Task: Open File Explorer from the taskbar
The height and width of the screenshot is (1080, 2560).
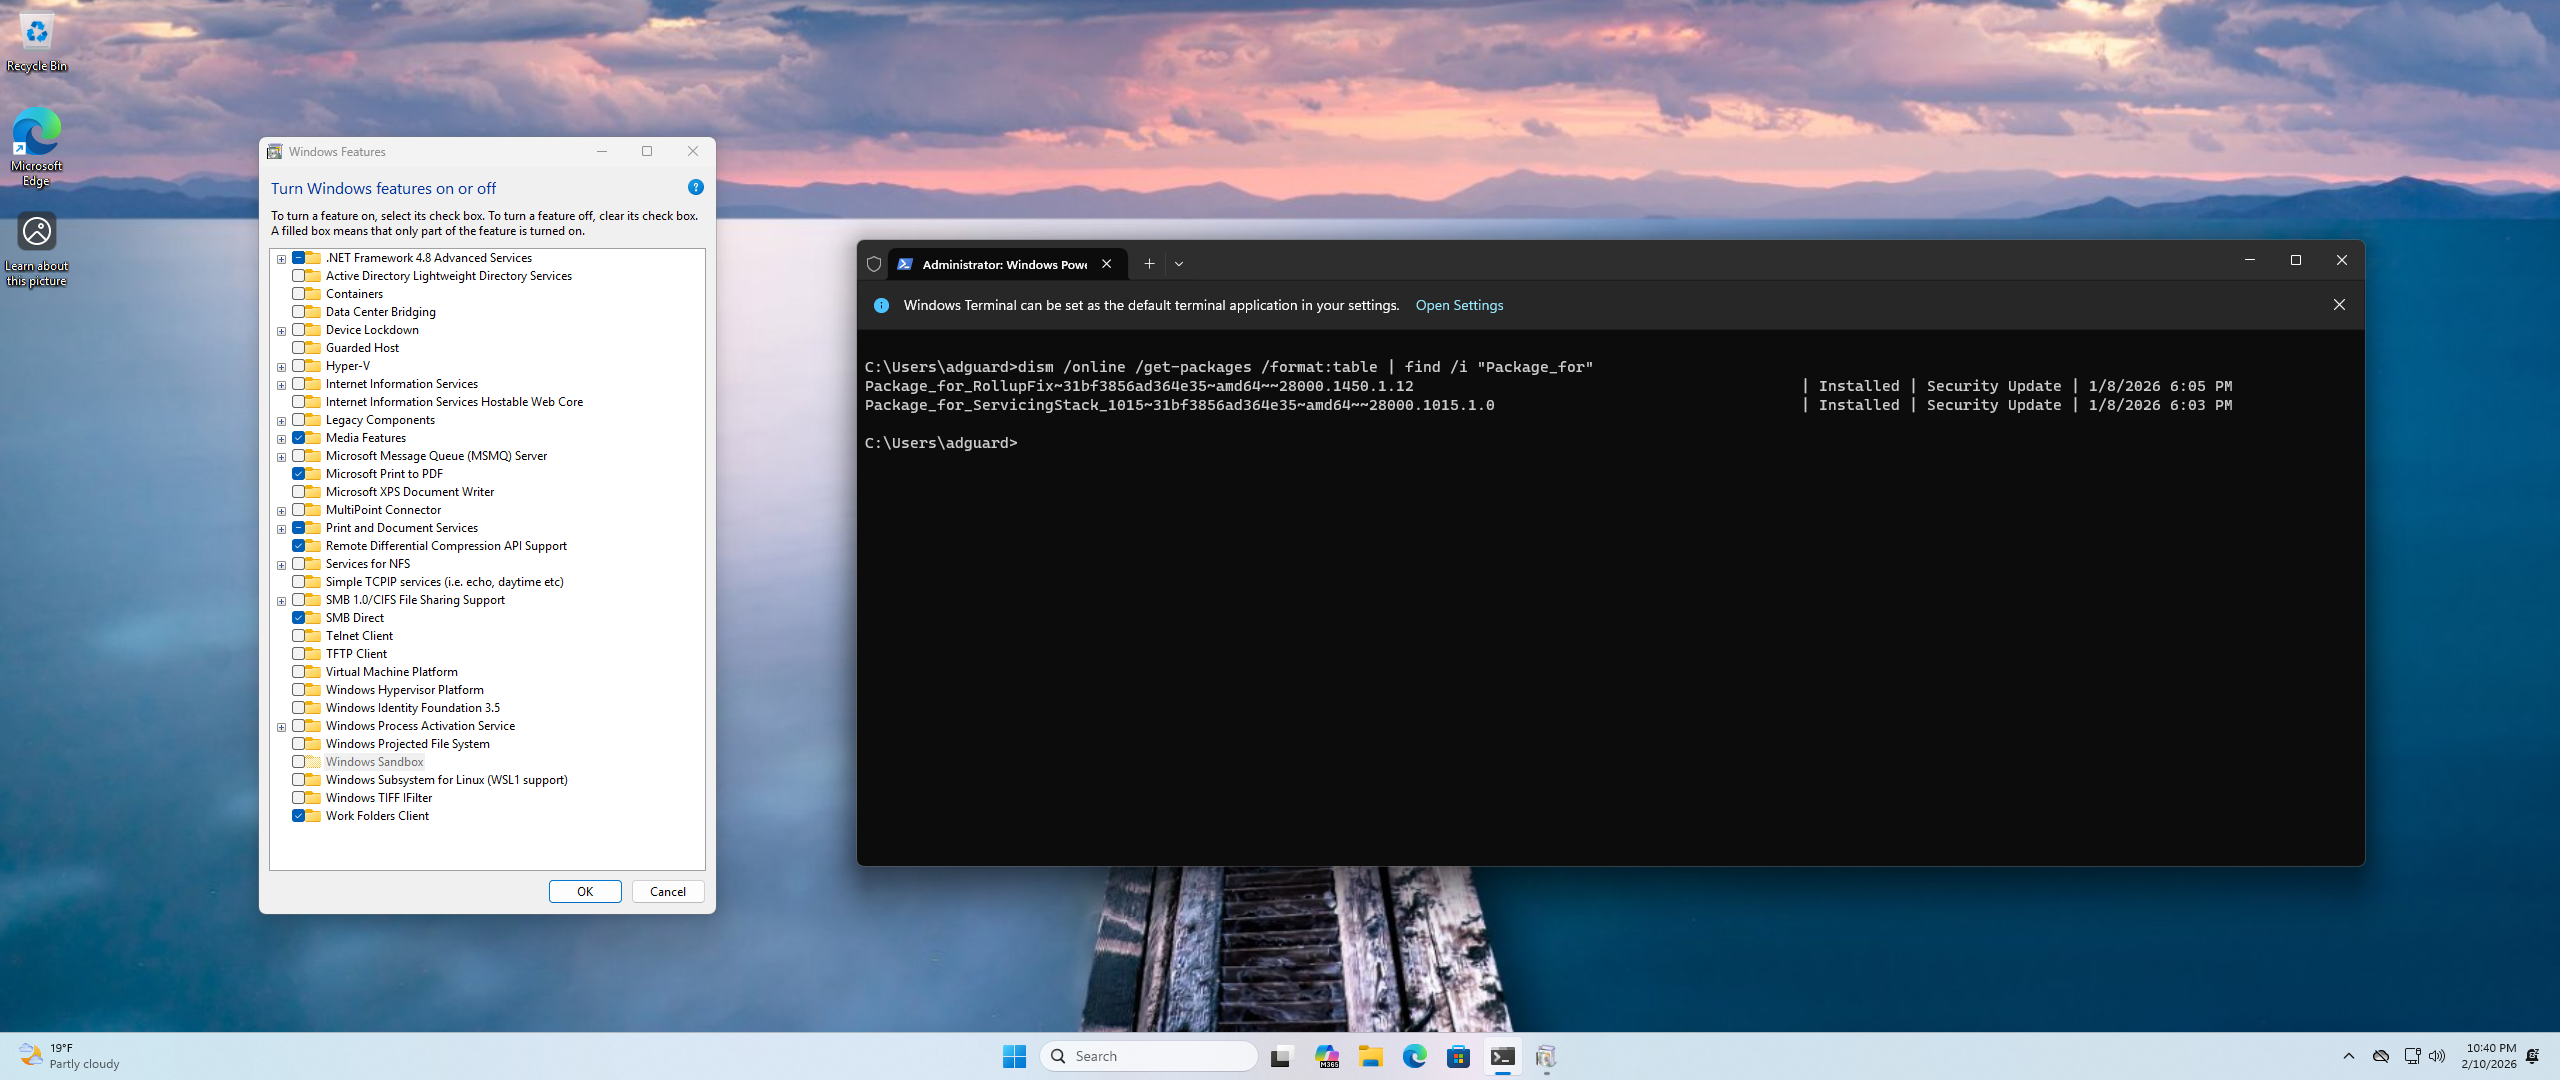Action: point(1370,1056)
